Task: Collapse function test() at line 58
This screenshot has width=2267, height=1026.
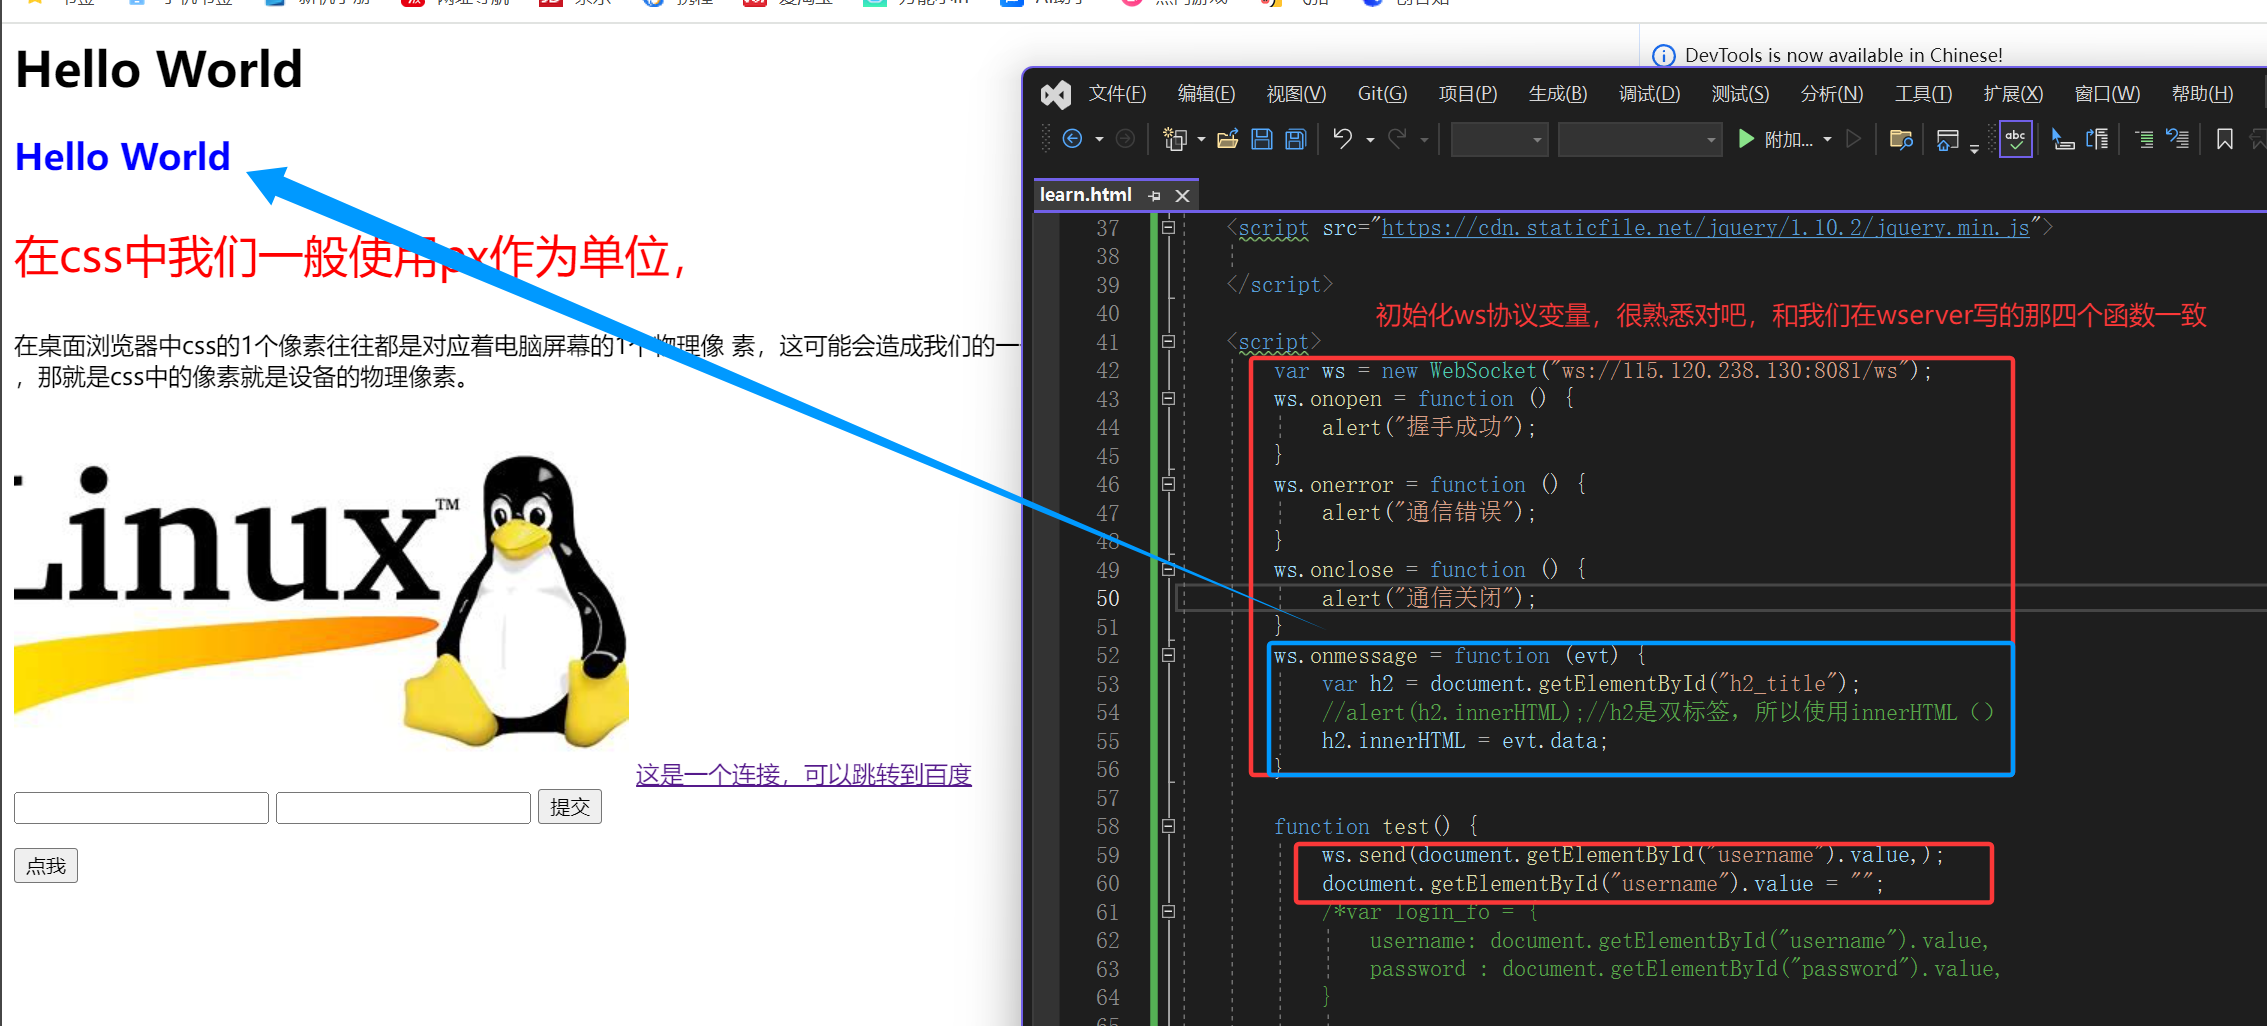Action: pyautogui.click(x=1168, y=827)
